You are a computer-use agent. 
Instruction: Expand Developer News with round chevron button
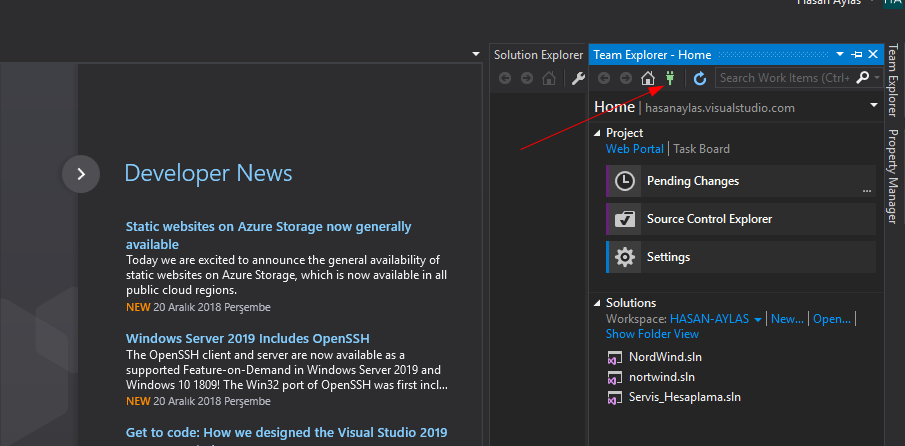click(81, 174)
